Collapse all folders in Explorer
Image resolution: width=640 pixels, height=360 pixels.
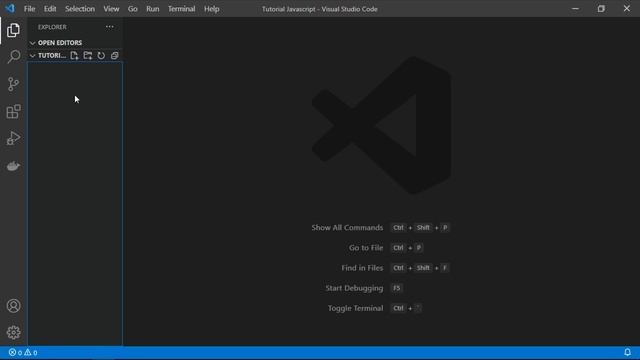115,56
